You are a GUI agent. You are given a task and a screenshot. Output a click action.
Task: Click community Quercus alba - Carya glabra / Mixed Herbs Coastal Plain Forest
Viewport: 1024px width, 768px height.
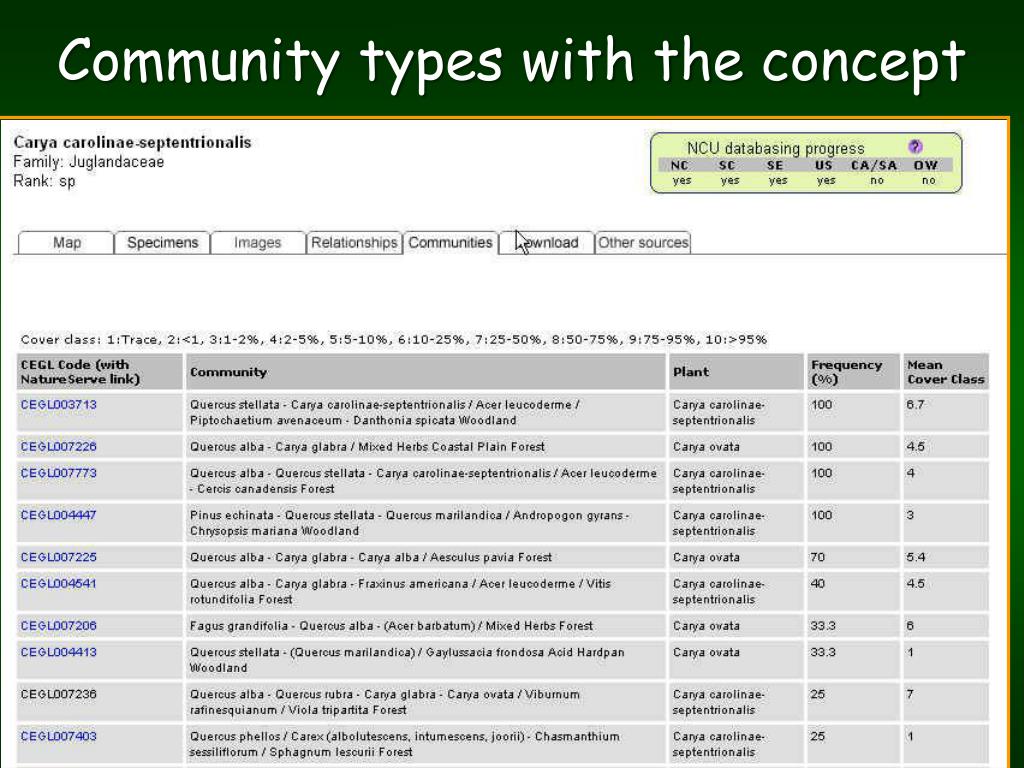[x=367, y=447]
